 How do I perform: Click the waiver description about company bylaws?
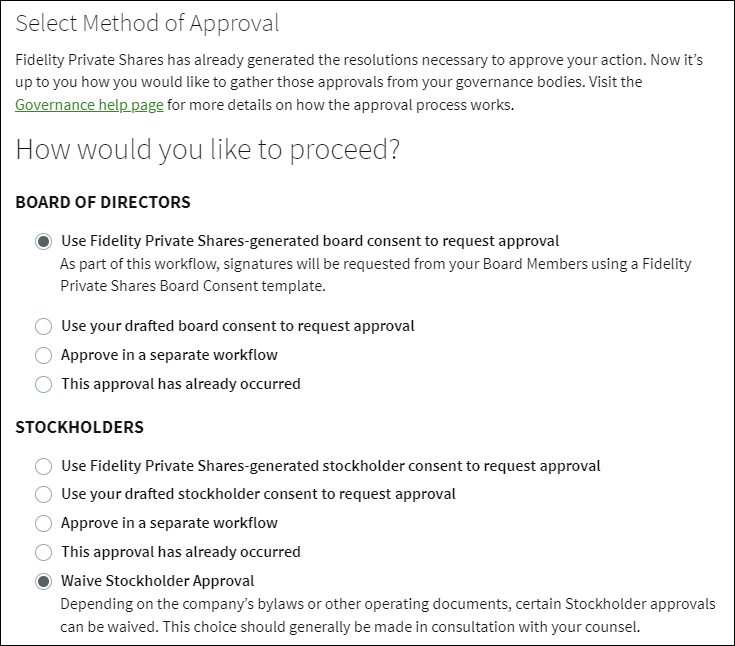pyautogui.click(x=387, y=616)
